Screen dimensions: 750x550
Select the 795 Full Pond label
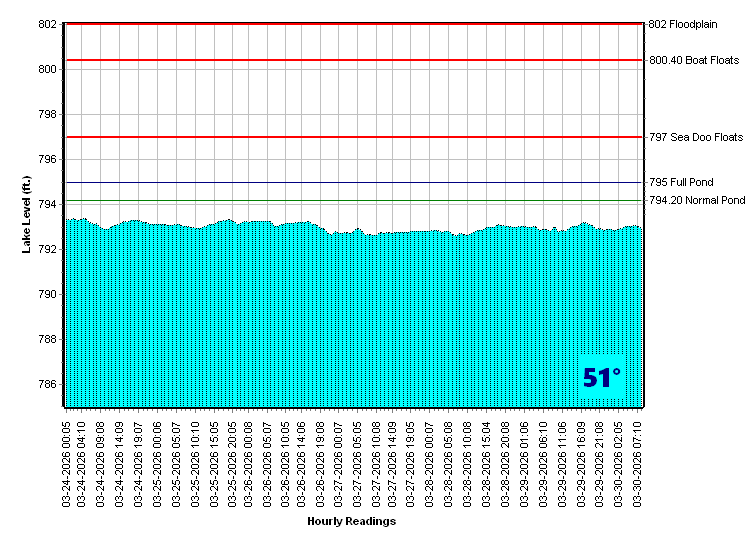(681, 182)
